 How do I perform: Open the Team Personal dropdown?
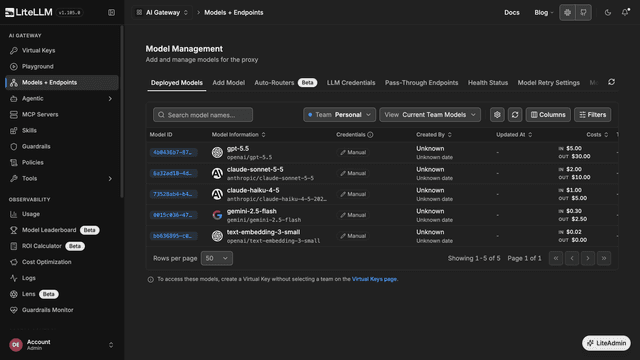pos(339,115)
